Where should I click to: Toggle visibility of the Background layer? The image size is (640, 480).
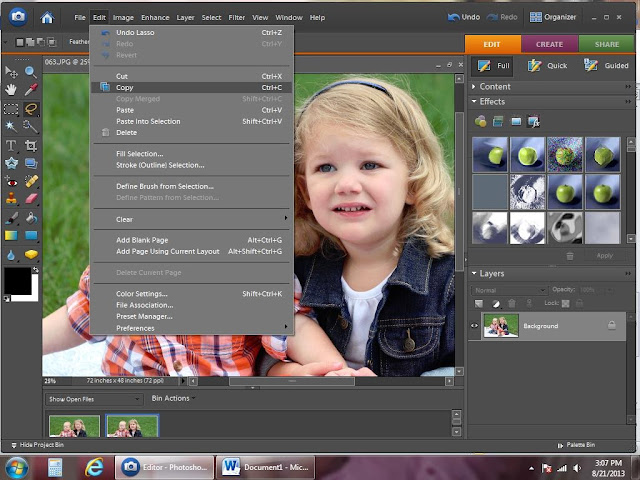(475, 326)
